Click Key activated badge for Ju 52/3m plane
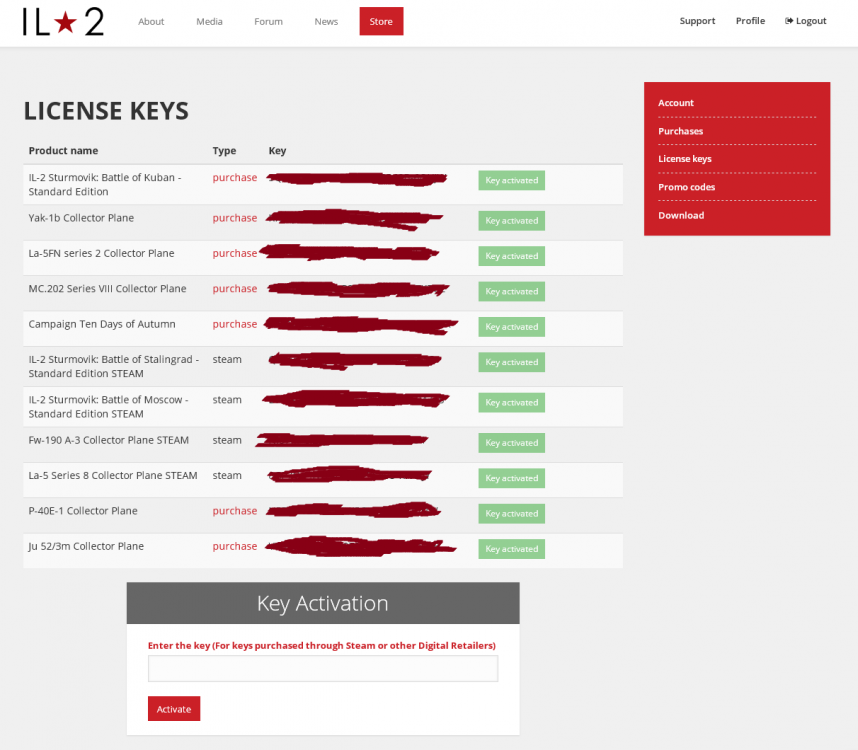This screenshot has height=750, width=858. 511,548
